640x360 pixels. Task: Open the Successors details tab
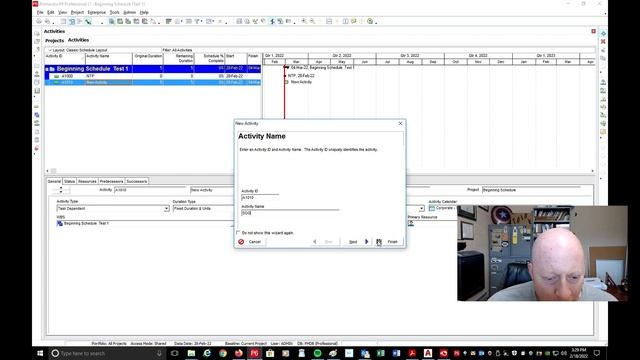coord(137,181)
